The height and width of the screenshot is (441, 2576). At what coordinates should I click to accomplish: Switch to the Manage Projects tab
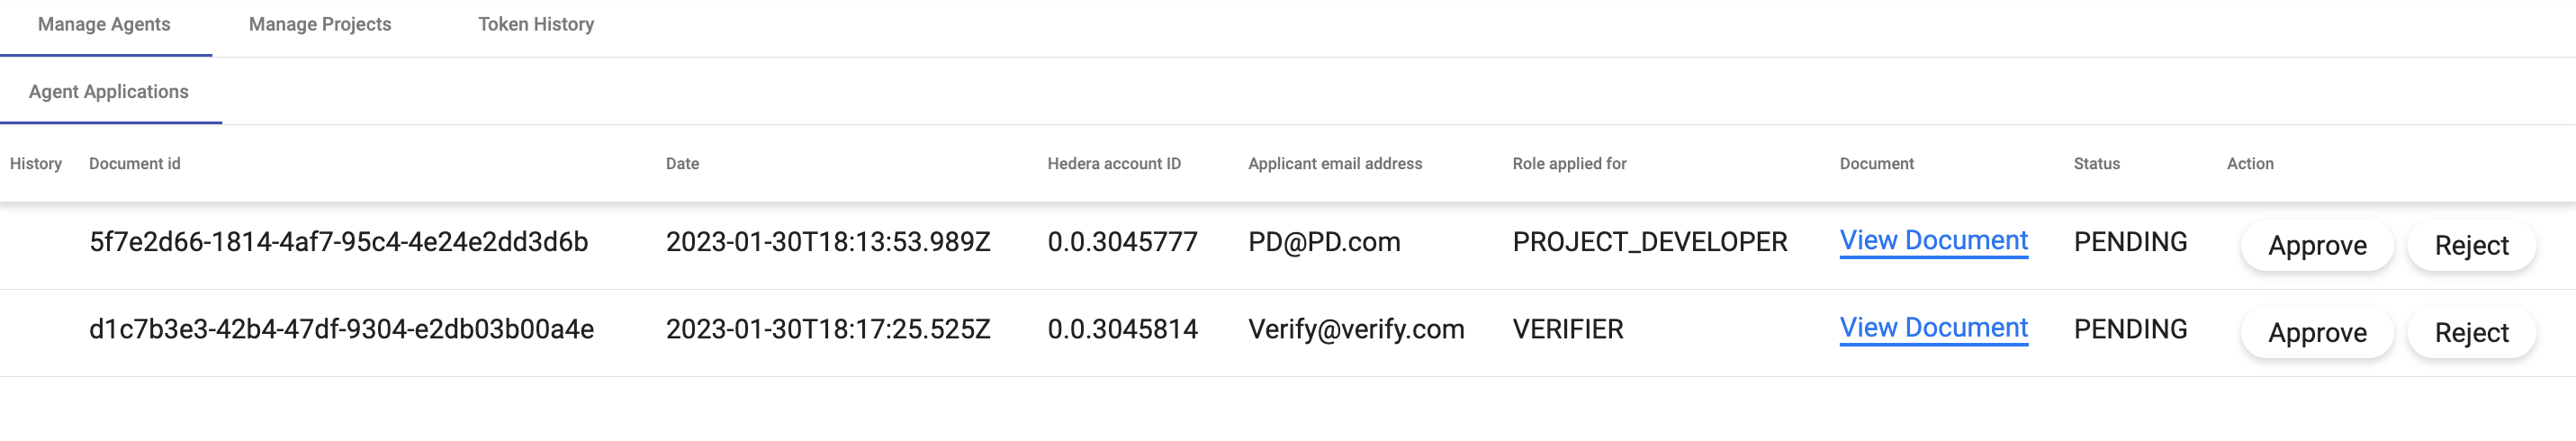pyautogui.click(x=320, y=24)
